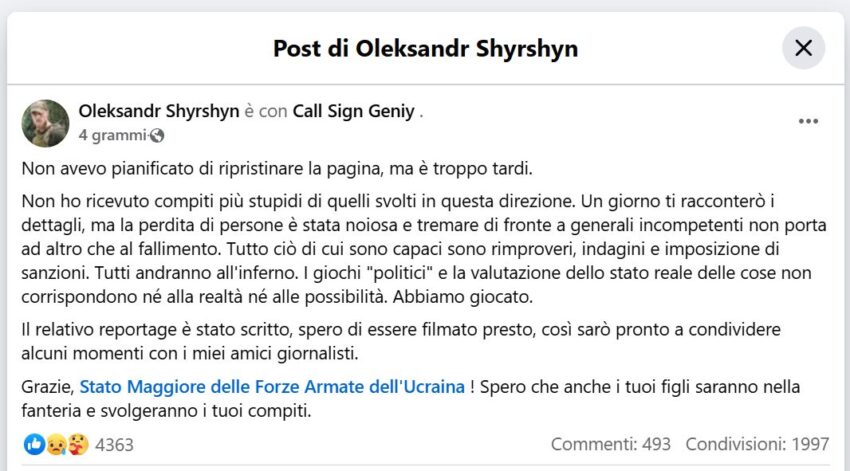Close the post dialog with X

(x=803, y=48)
